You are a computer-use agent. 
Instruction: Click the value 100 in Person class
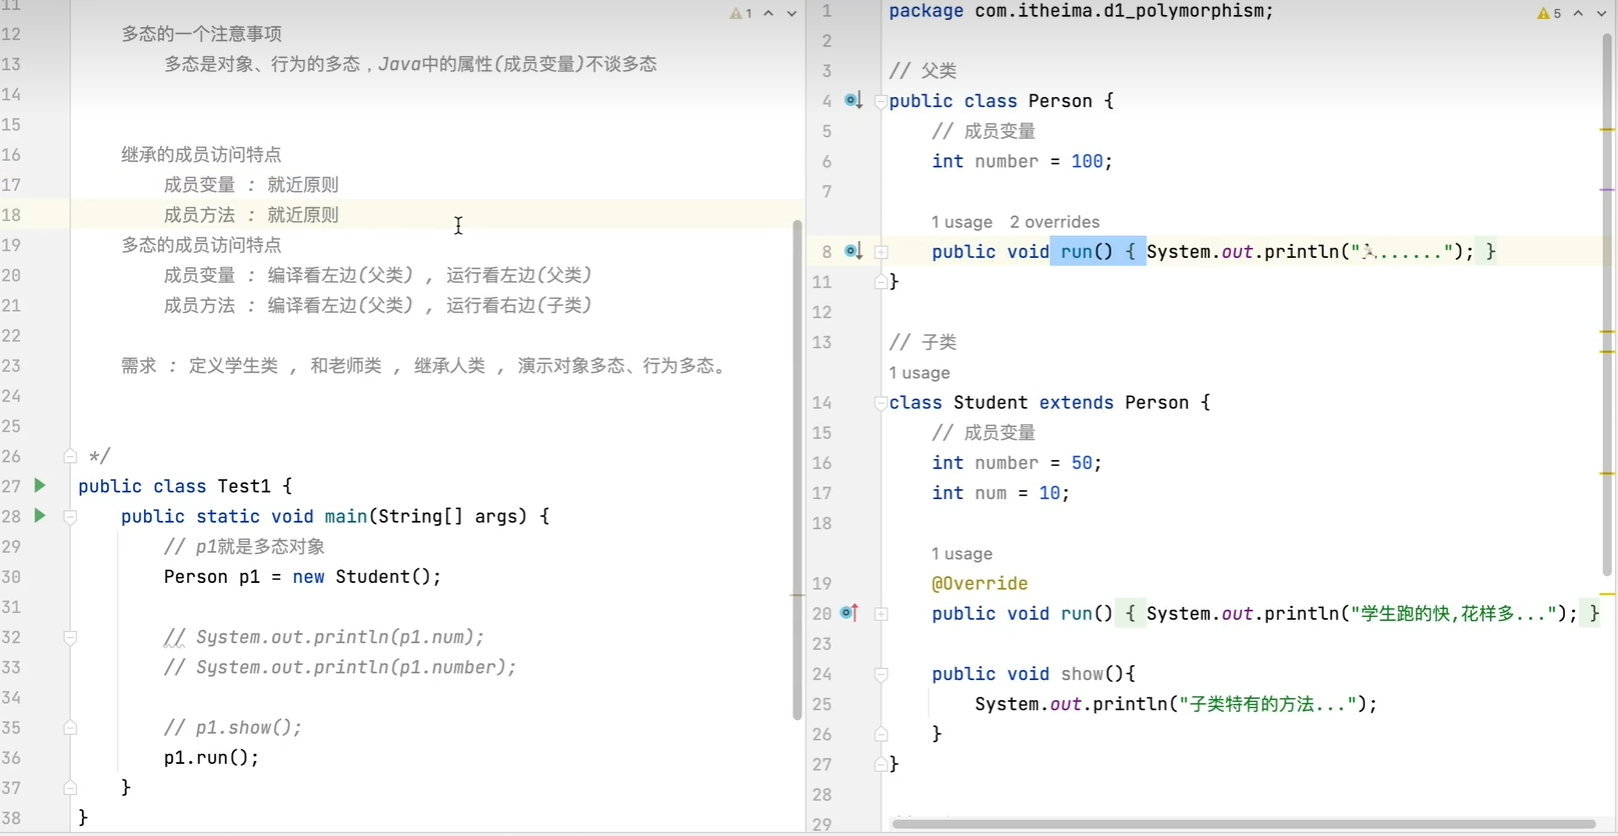click(1087, 162)
